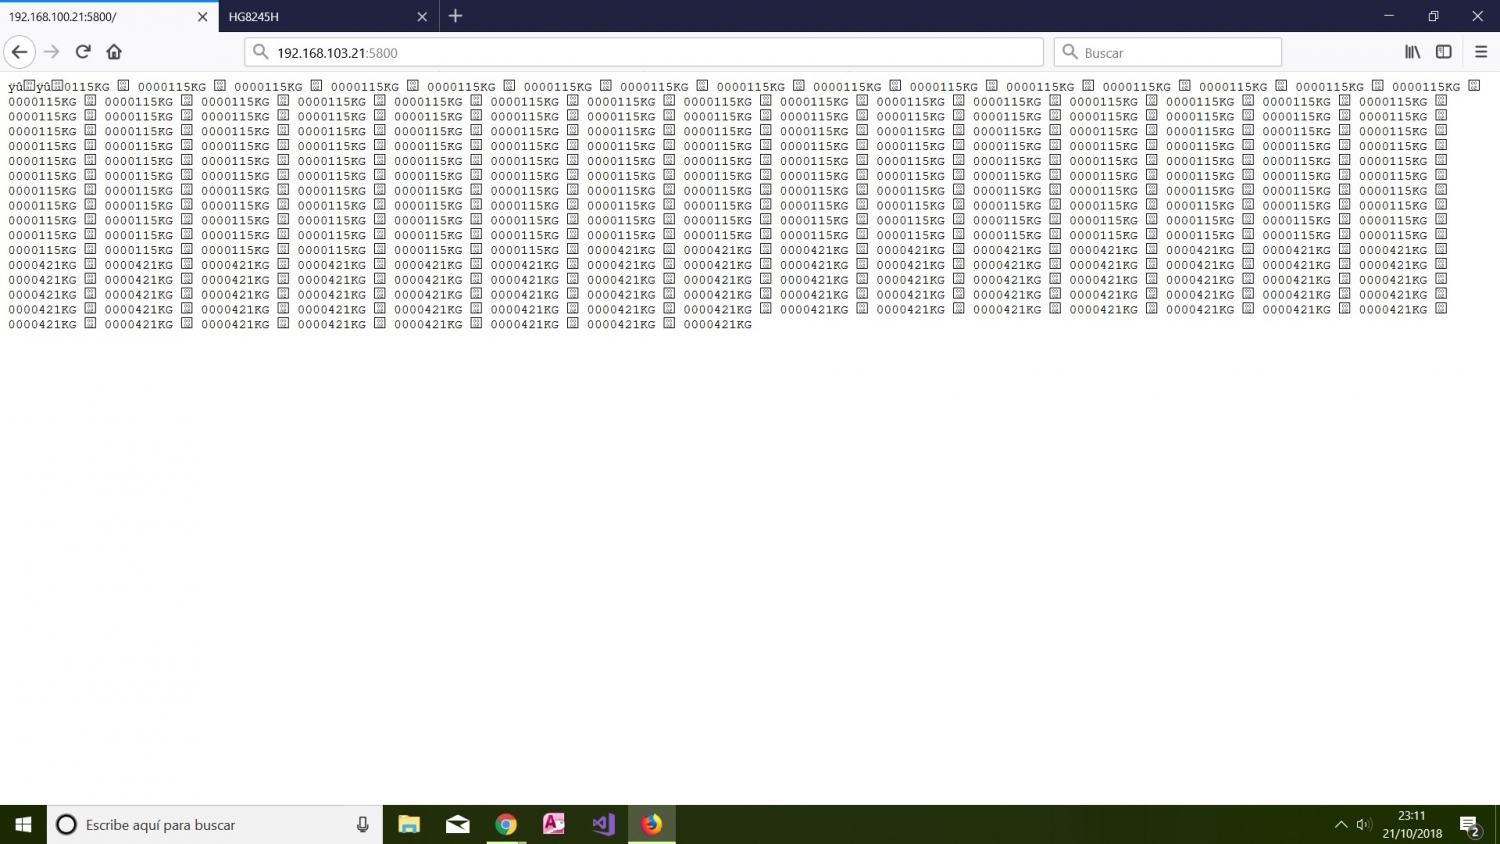Launch Google Chrome from the taskbar
The image size is (1500, 844).
(506, 825)
